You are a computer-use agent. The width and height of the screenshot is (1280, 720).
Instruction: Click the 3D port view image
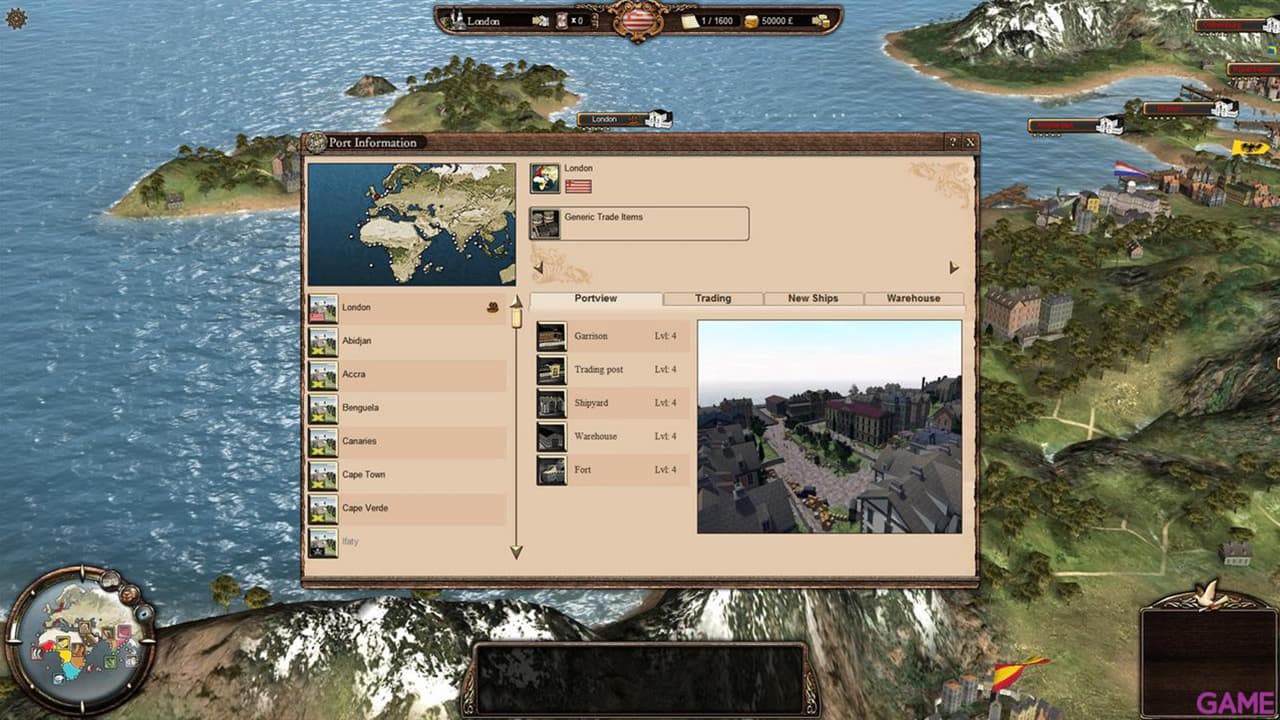coord(829,426)
